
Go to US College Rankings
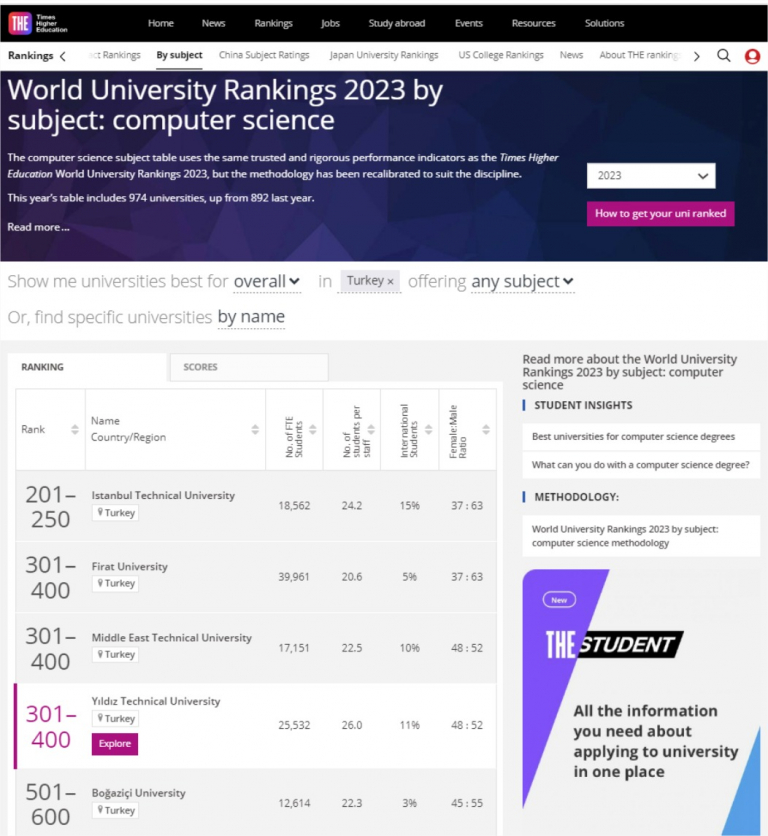click(501, 55)
